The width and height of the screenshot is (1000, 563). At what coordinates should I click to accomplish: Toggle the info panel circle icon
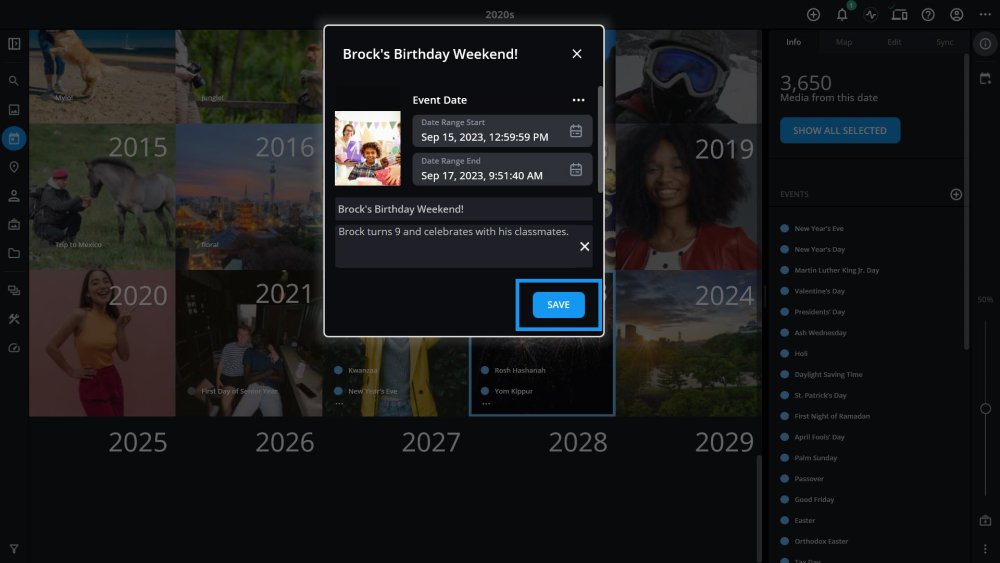985,44
